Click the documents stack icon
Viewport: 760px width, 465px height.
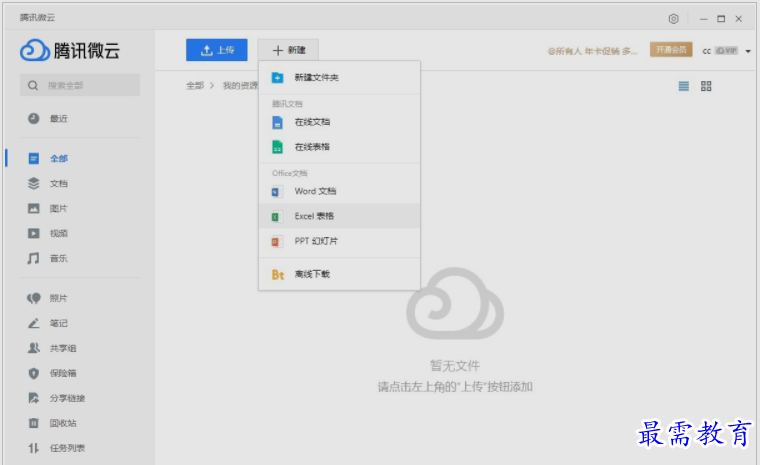(x=33, y=183)
